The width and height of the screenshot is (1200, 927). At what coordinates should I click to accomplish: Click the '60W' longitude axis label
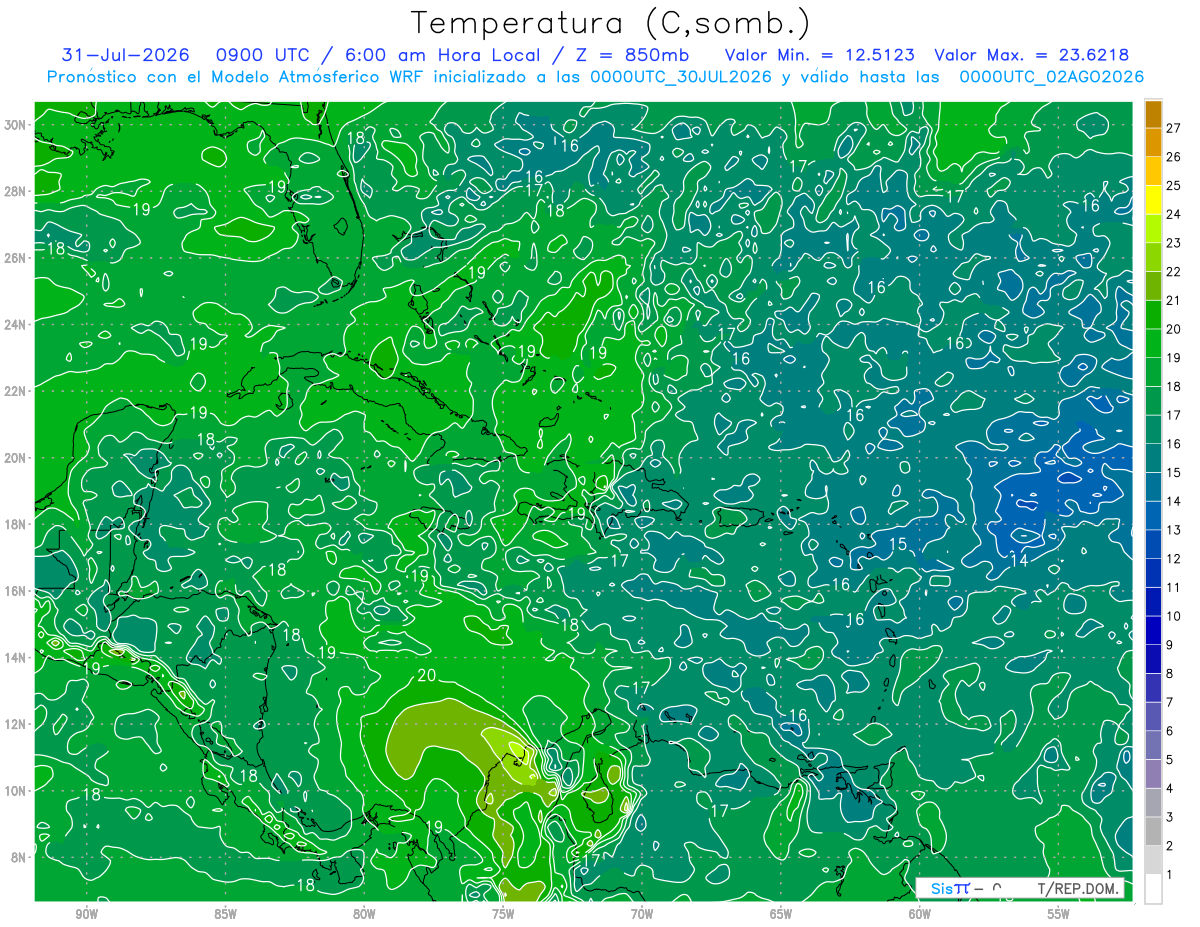pyautogui.click(x=919, y=914)
